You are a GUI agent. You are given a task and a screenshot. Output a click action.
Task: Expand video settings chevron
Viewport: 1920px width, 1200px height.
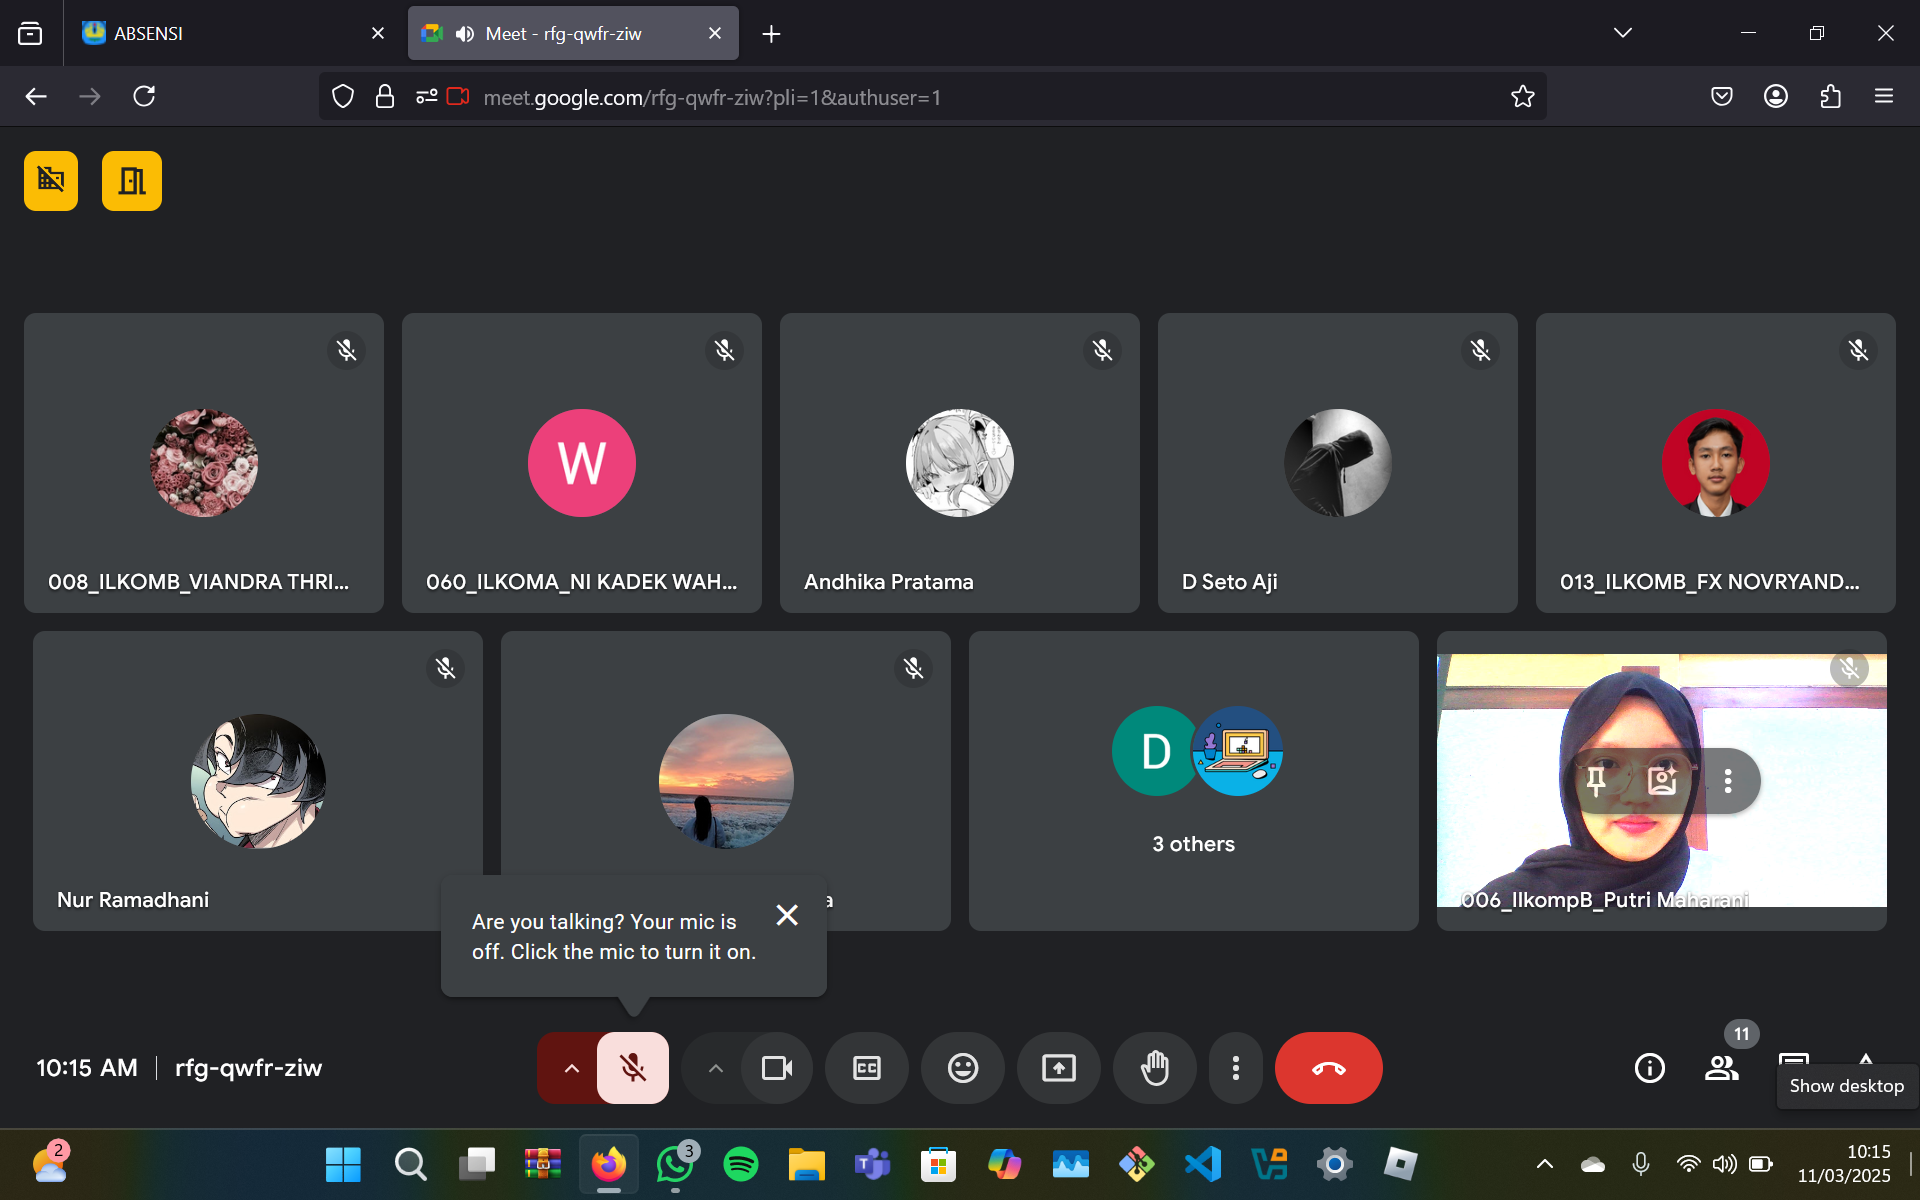tap(716, 1068)
